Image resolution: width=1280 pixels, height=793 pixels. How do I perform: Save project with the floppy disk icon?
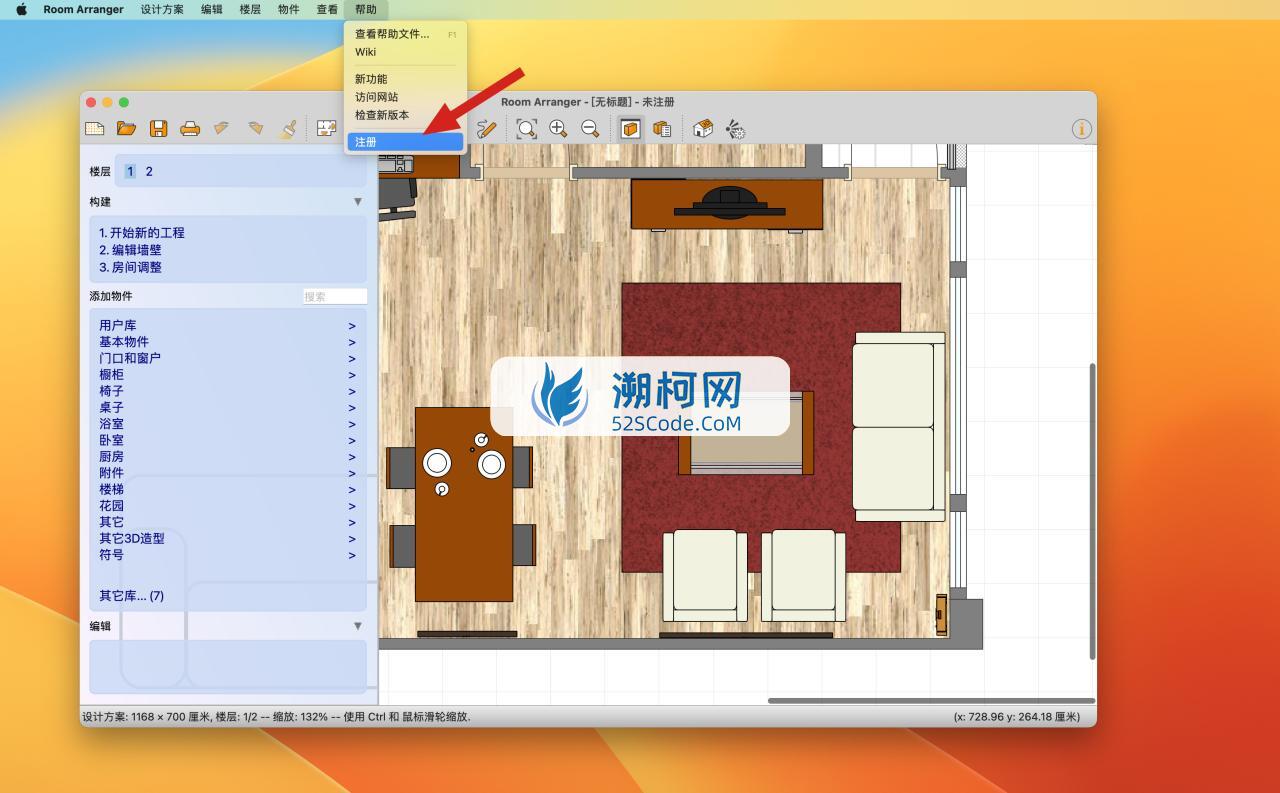coord(158,128)
